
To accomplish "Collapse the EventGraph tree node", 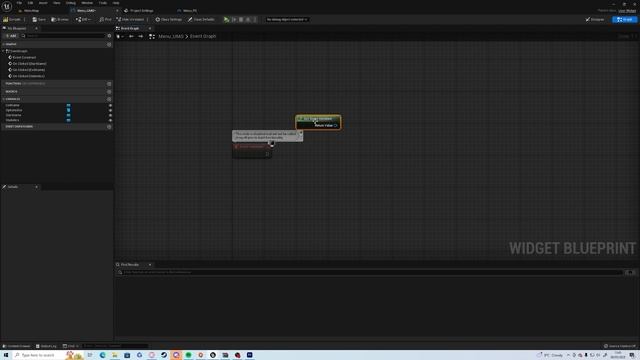I will pyautogui.click(x=4, y=51).
